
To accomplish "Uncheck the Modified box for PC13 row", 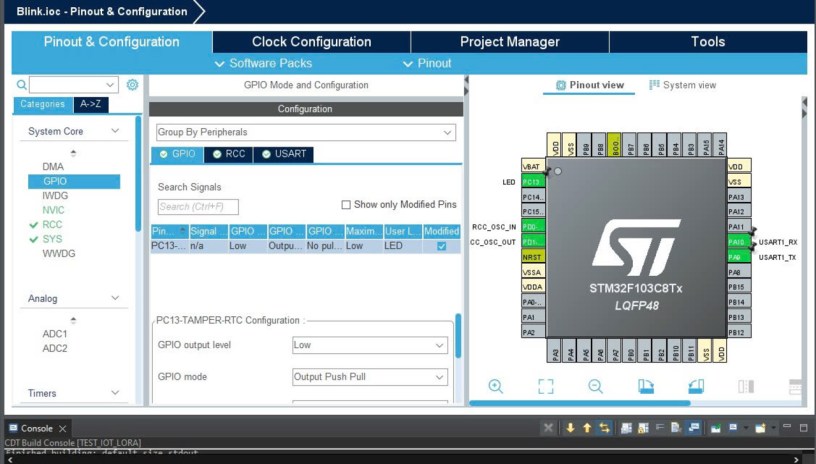I will (x=441, y=246).
